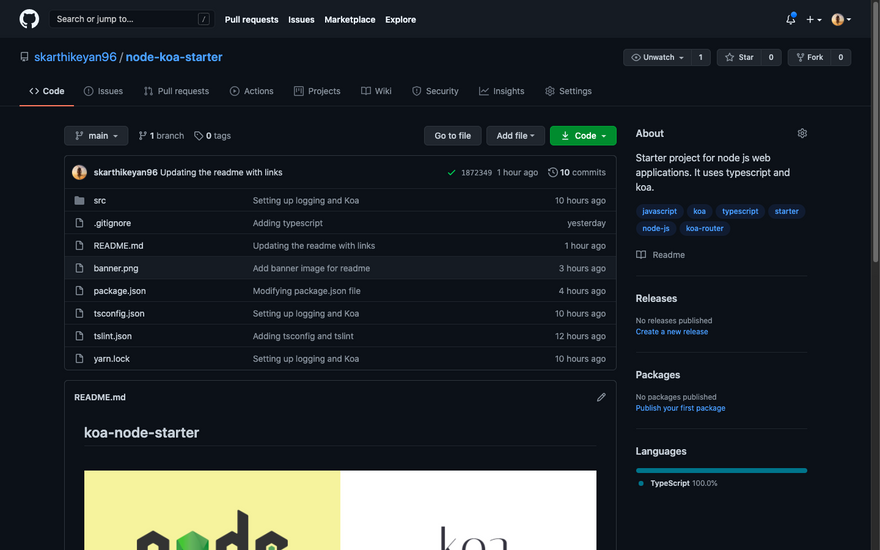Image resolution: width=880 pixels, height=550 pixels.
Task: Expand the main branch dropdown
Action: point(96,136)
